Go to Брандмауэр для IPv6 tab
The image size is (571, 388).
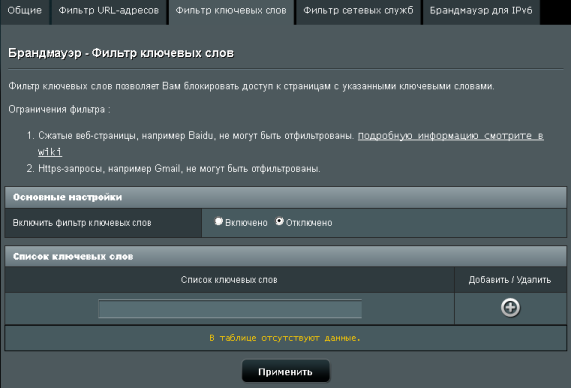(x=481, y=11)
